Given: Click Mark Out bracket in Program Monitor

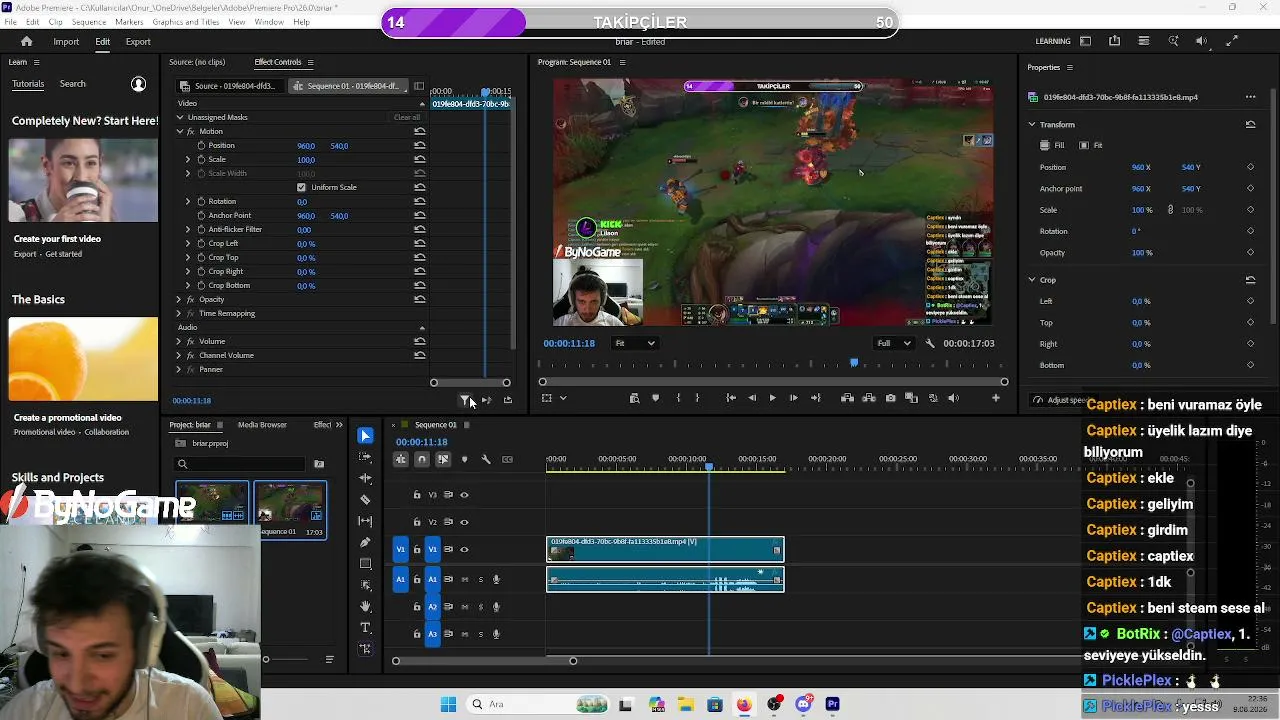Looking at the screenshot, I should coord(697,398).
